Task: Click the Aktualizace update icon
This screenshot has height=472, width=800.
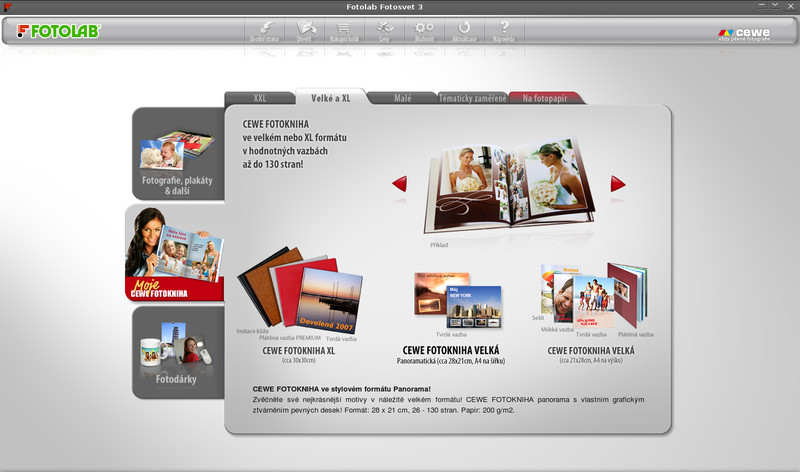Action: pyautogui.click(x=464, y=32)
